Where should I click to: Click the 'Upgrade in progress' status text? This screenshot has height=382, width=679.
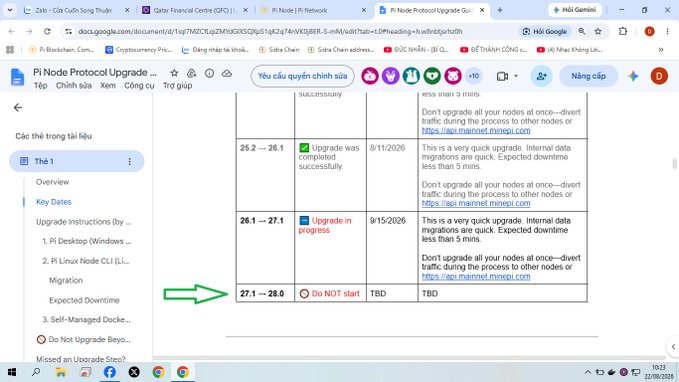pyautogui.click(x=325, y=225)
